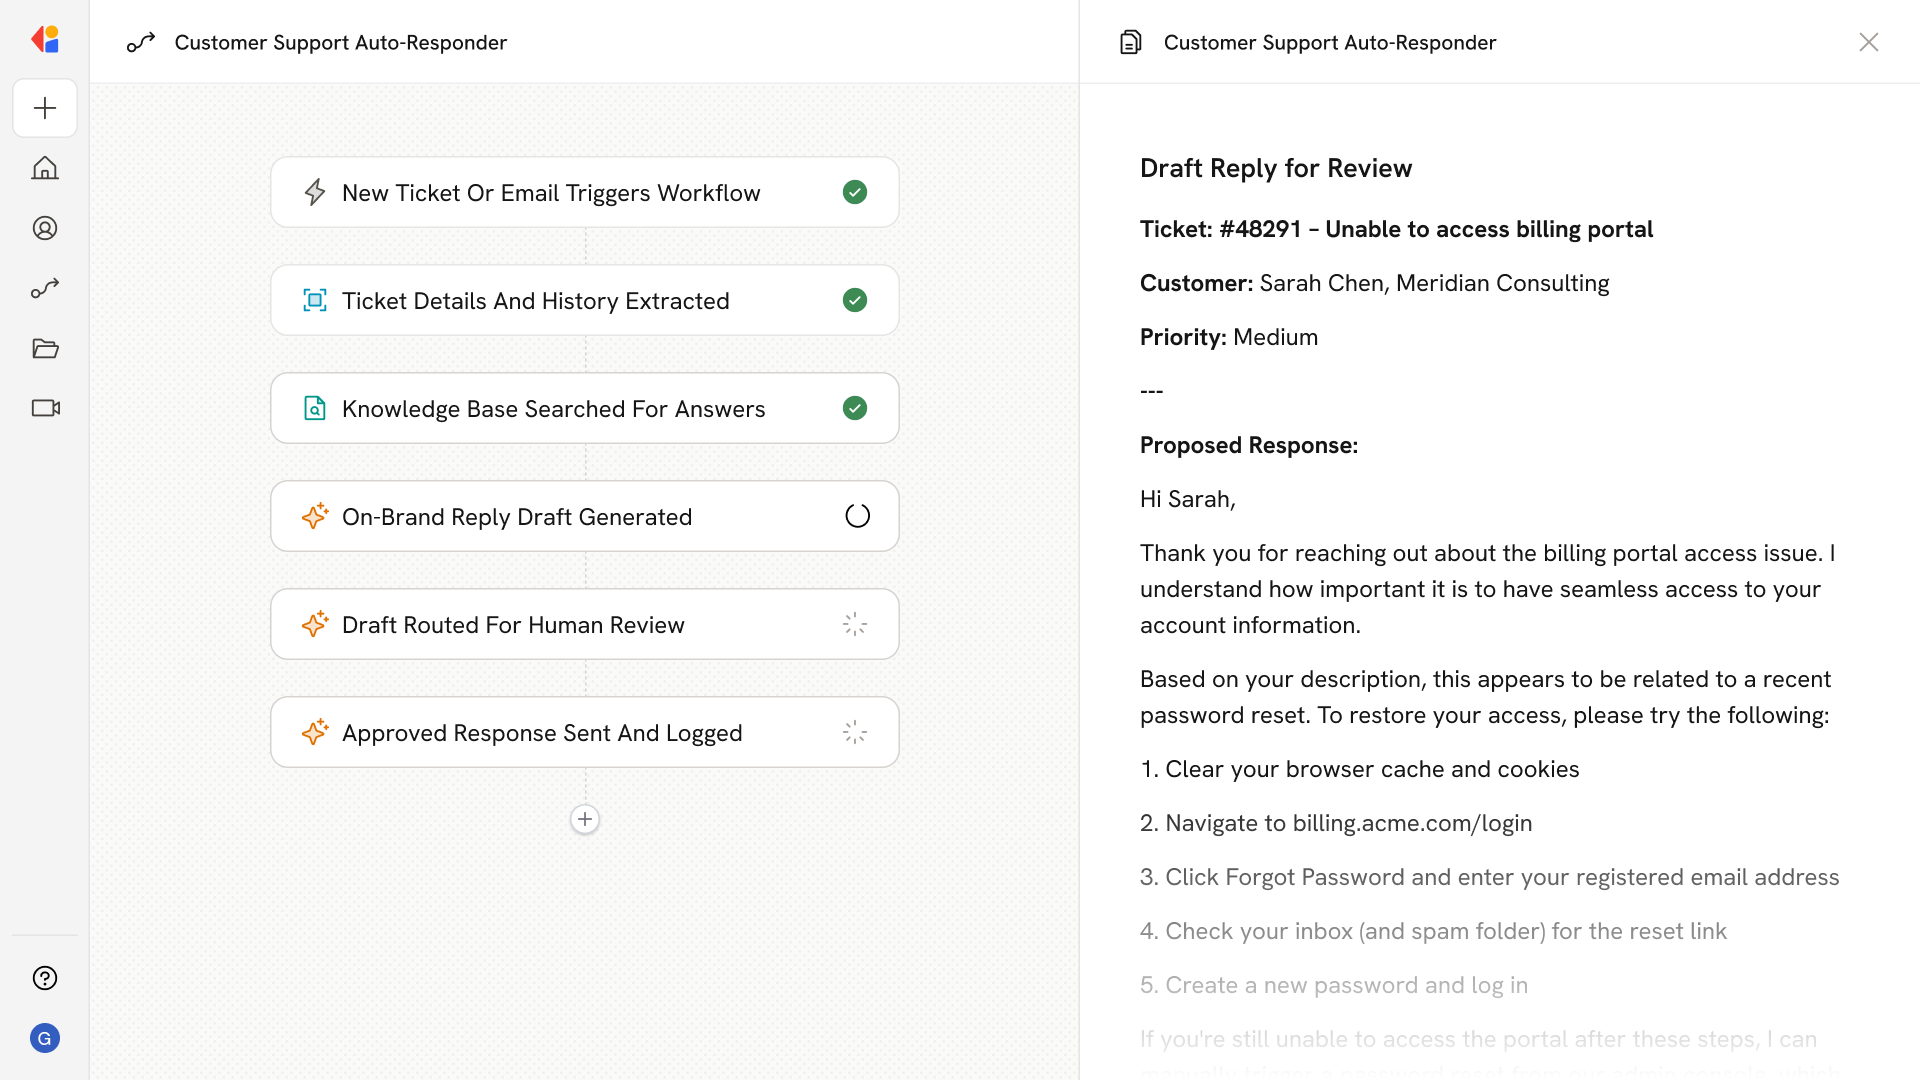Screen dimensions: 1920x1080
Task: Open the Projects folder in the sidebar
Action: pos(45,348)
